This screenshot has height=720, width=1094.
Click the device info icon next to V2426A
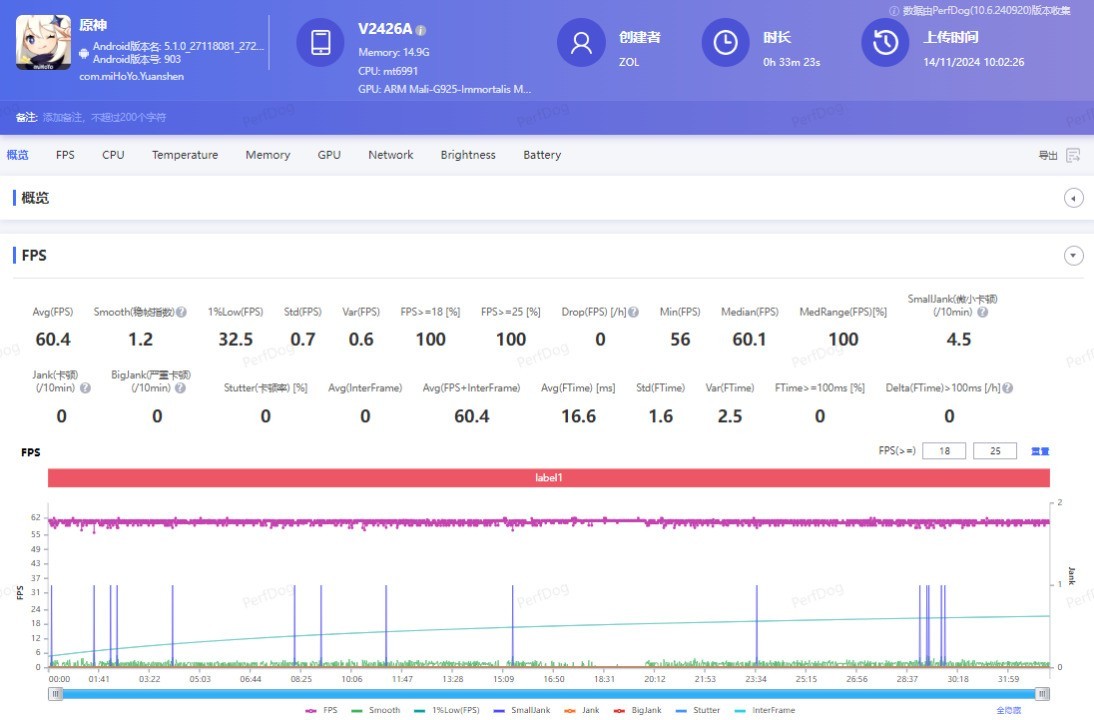421,30
